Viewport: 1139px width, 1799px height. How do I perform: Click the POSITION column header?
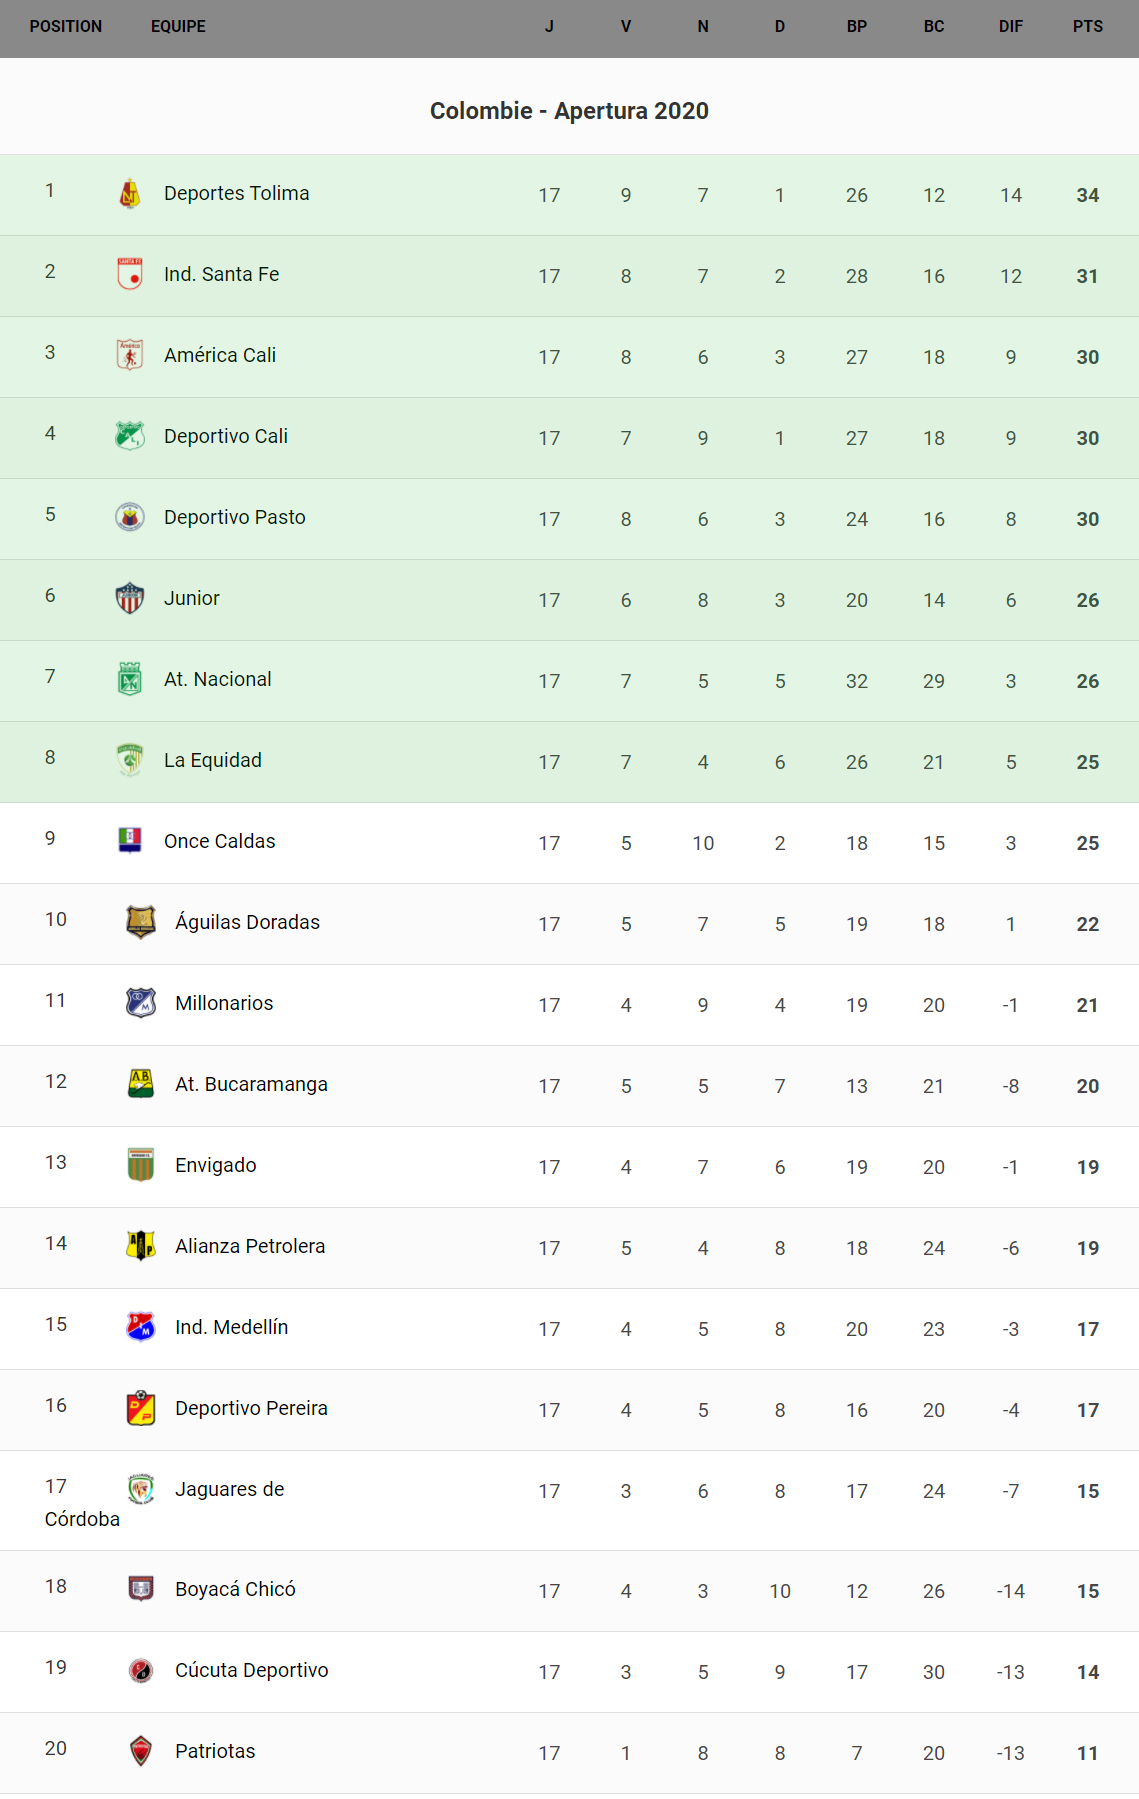tap(66, 27)
